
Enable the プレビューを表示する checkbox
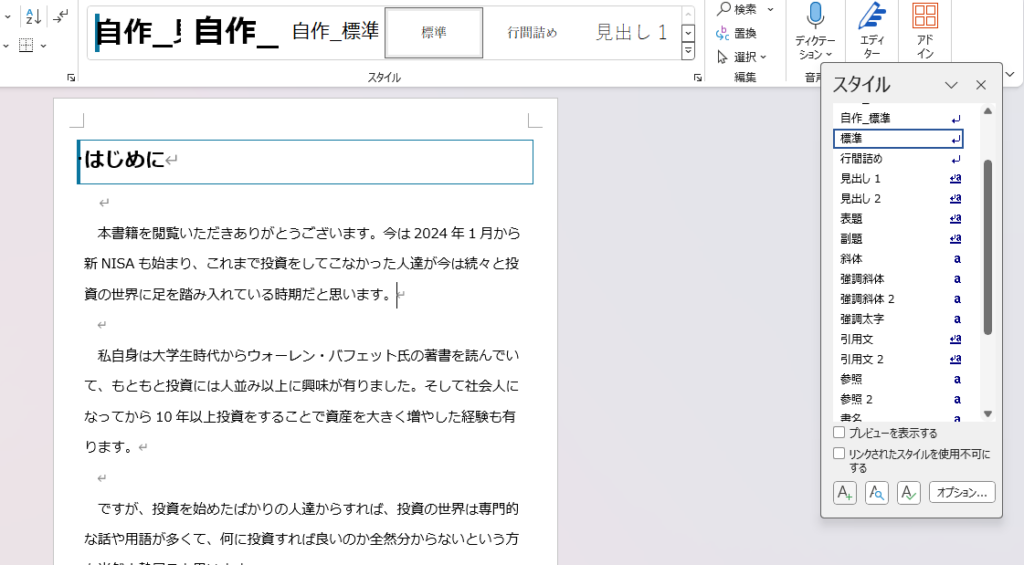(x=839, y=433)
